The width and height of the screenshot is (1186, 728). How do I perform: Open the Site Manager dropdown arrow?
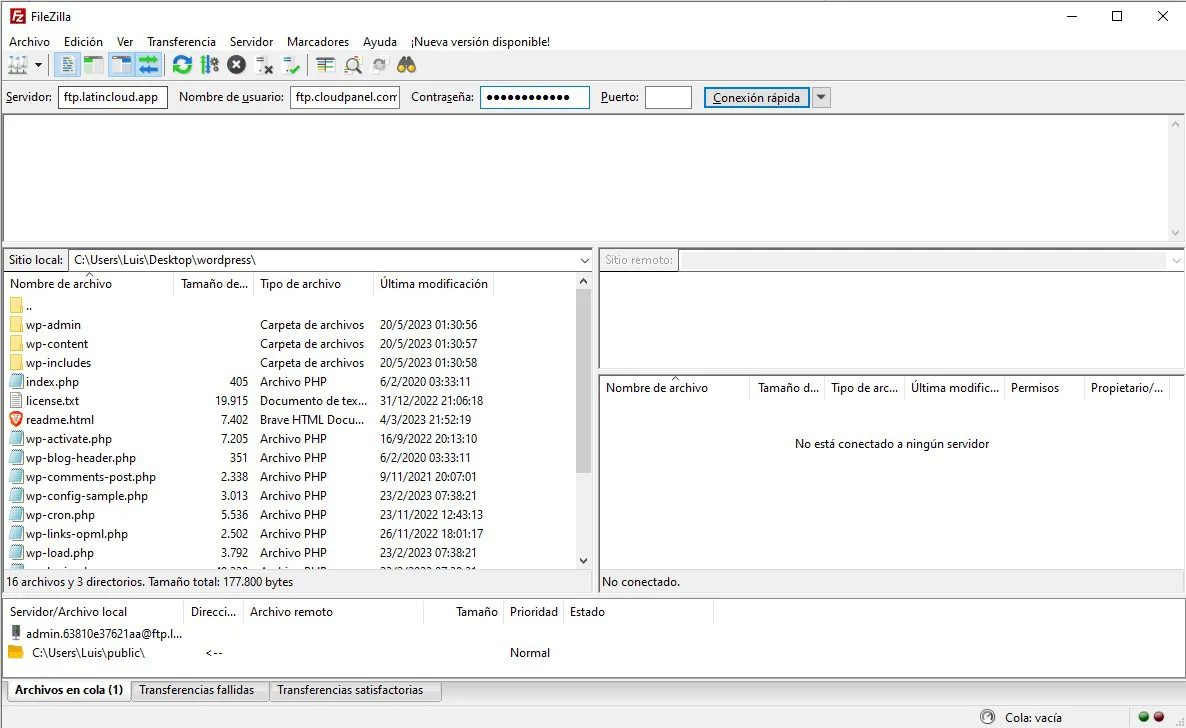coord(39,65)
